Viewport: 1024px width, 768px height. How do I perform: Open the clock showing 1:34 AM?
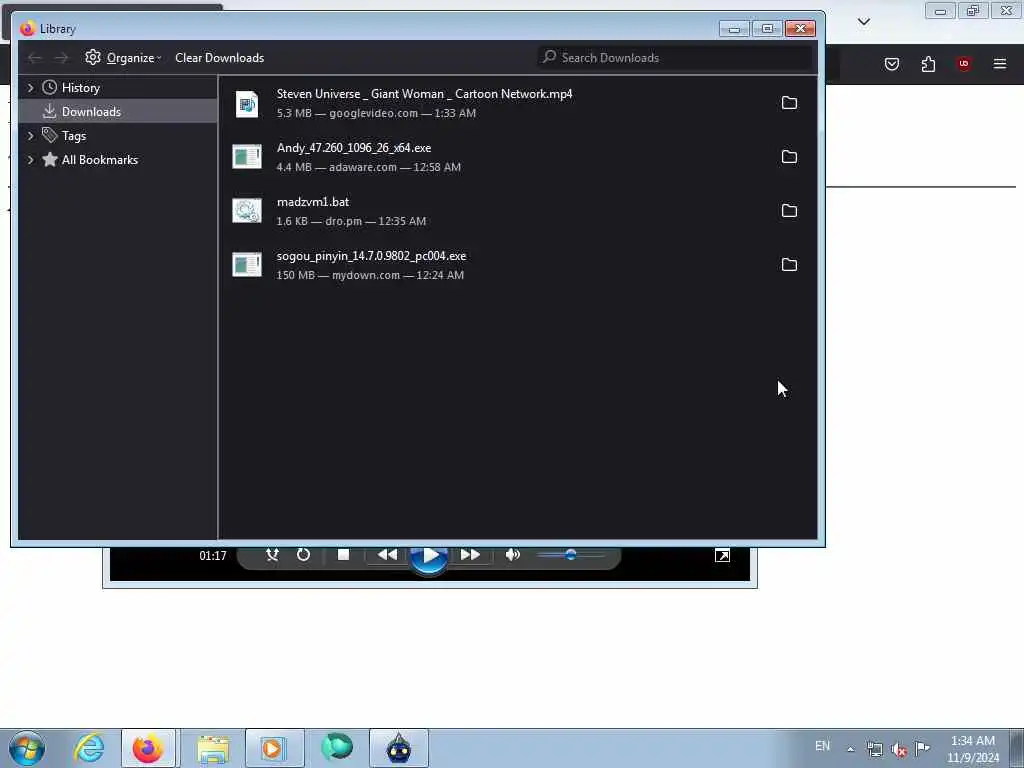tap(973, 749)
